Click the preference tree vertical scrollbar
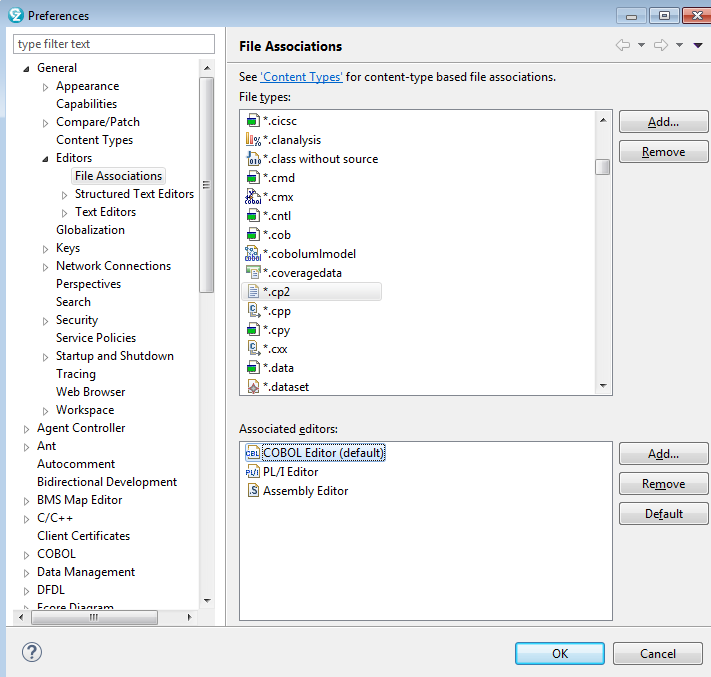Viewport: 711px width, 677px height. pos(207,185)
